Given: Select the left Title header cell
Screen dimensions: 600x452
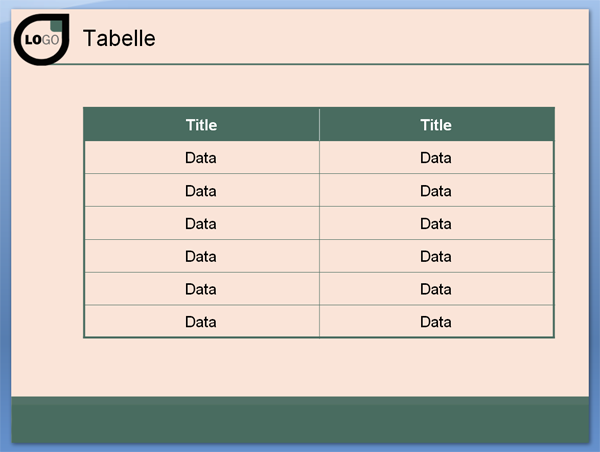Looking at the screenshot, I should 202,125.
